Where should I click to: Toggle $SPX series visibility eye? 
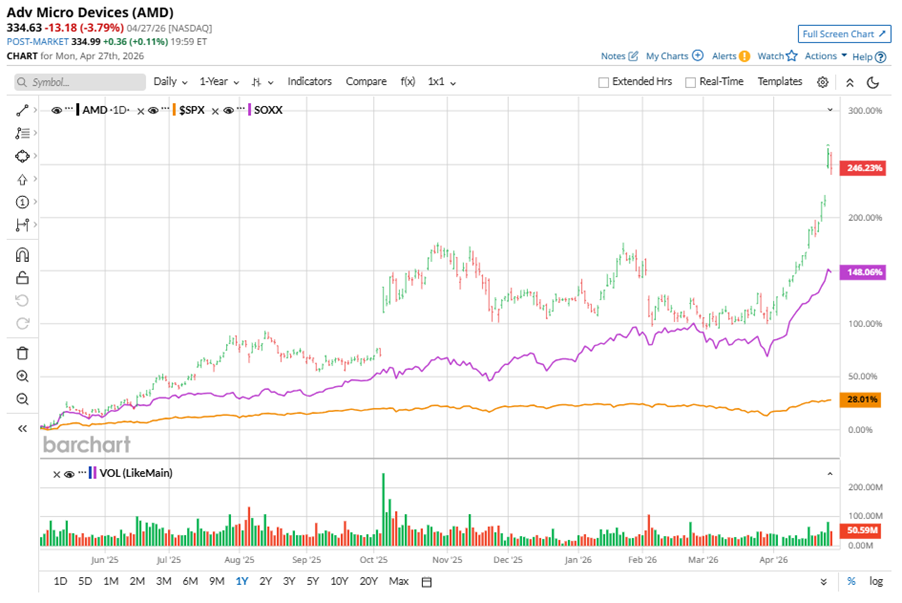(x=153, y=110)
